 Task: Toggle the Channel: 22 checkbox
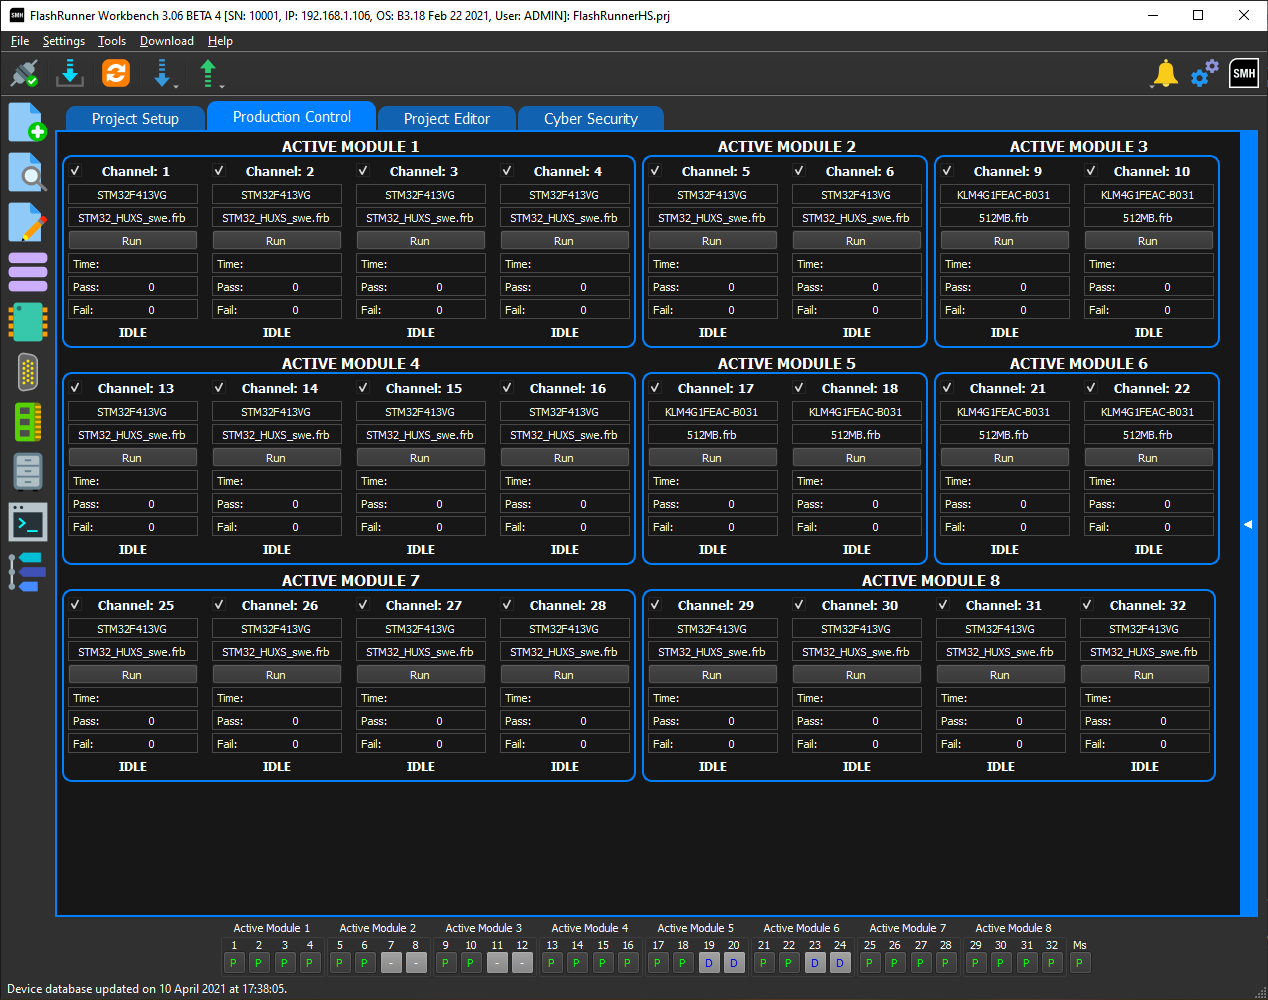[x=1091, y=388]
